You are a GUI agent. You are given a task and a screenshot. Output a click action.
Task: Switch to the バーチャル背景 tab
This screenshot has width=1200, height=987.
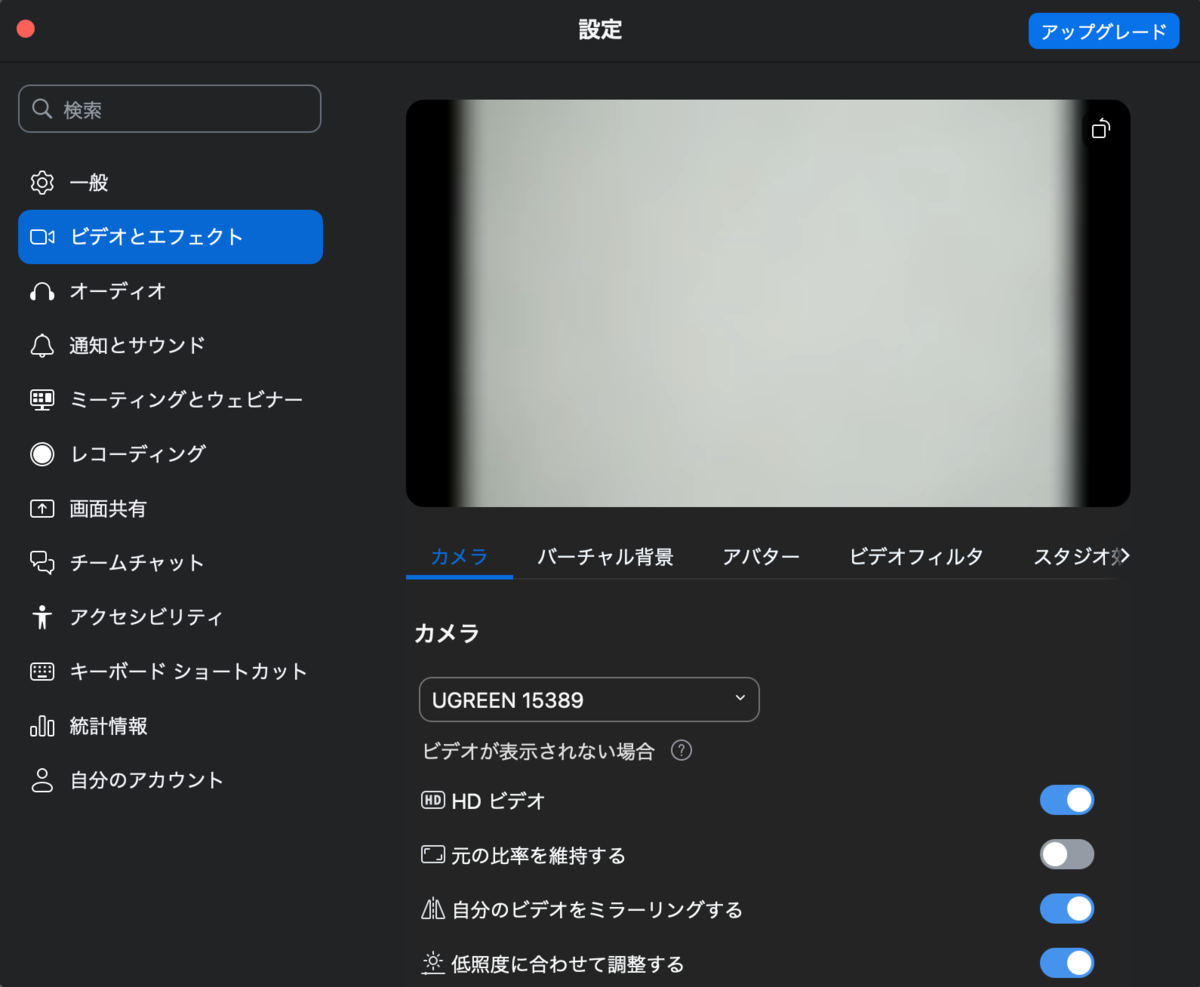tap(605, 557)
